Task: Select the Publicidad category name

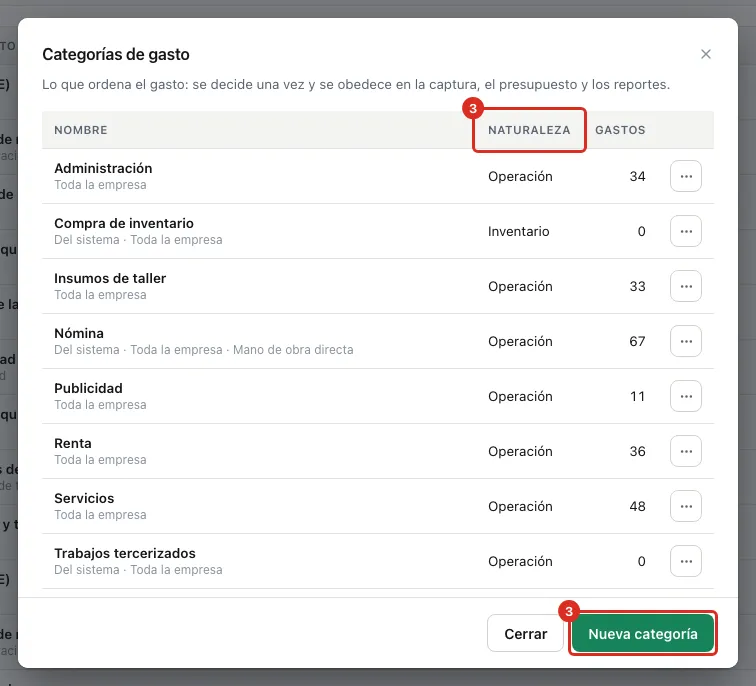Action: click(88, 388)
